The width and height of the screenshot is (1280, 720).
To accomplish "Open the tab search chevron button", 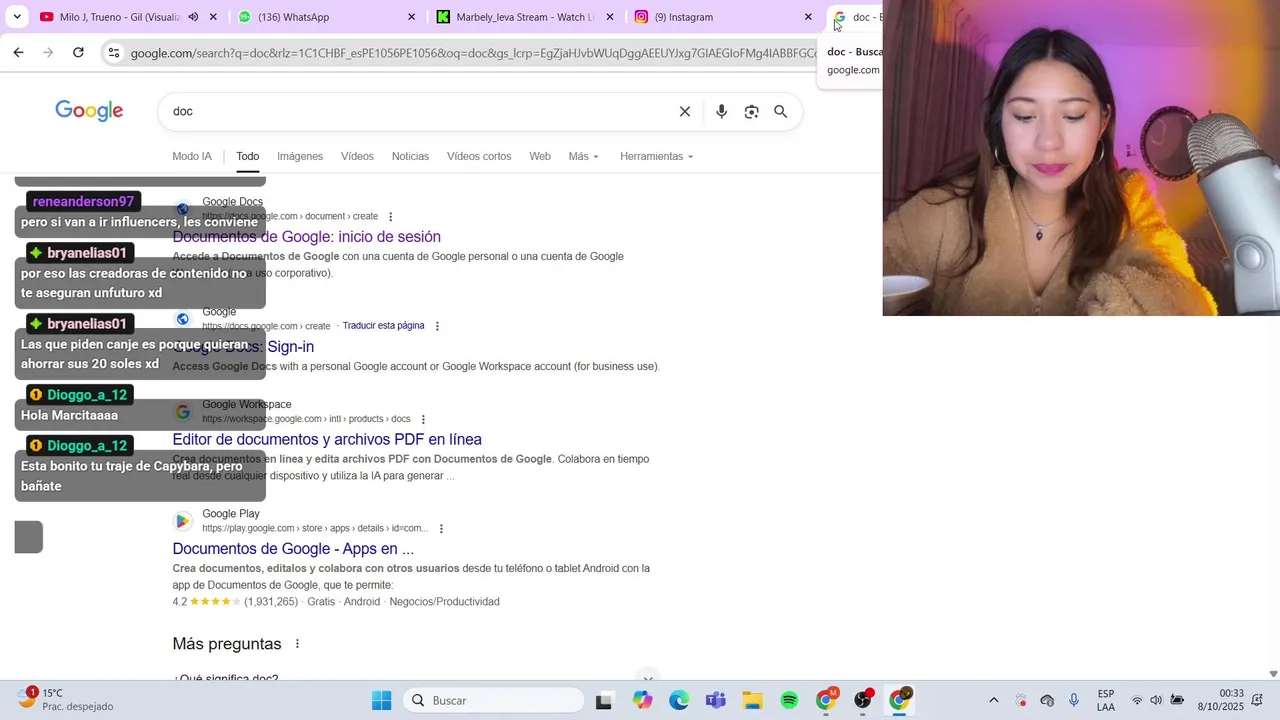I will pos(16,17).
